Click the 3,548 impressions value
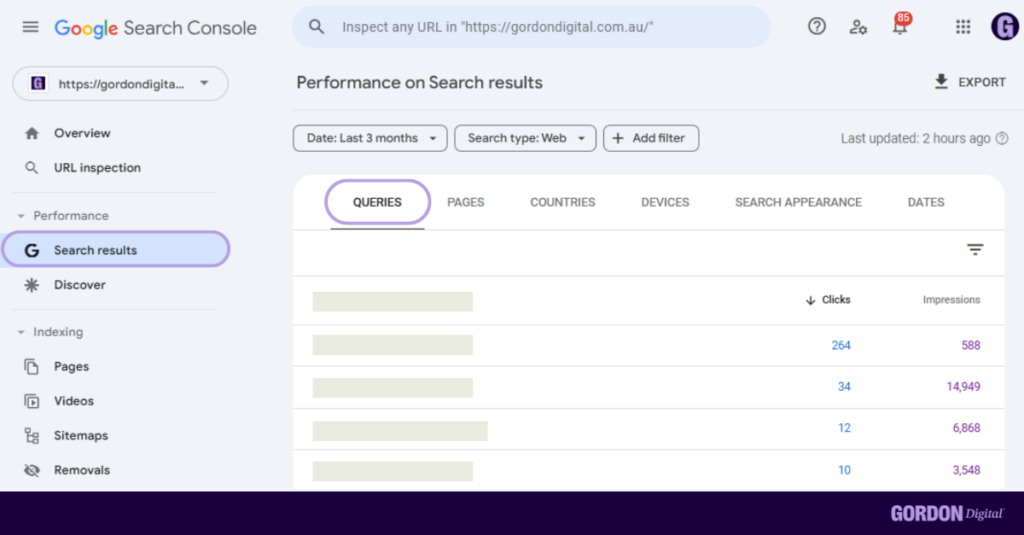Screen dimensions: 1024x535 [967, 470]
